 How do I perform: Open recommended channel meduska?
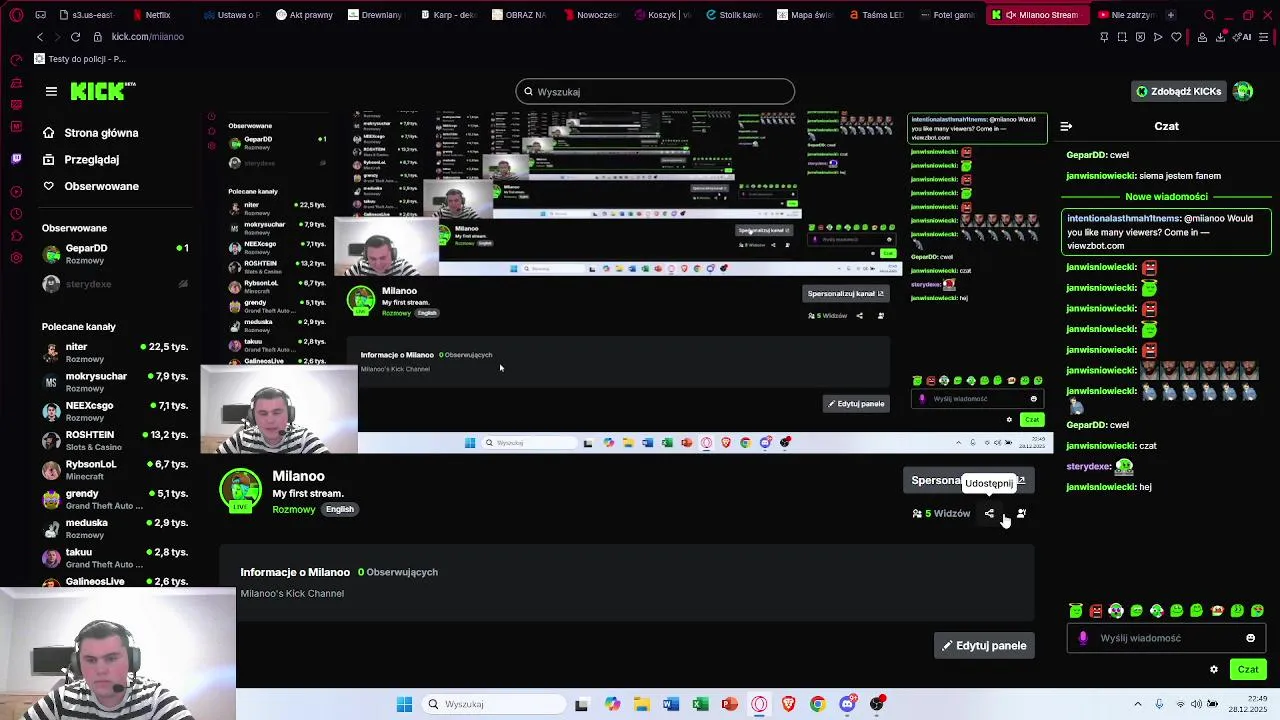(115, 528)
